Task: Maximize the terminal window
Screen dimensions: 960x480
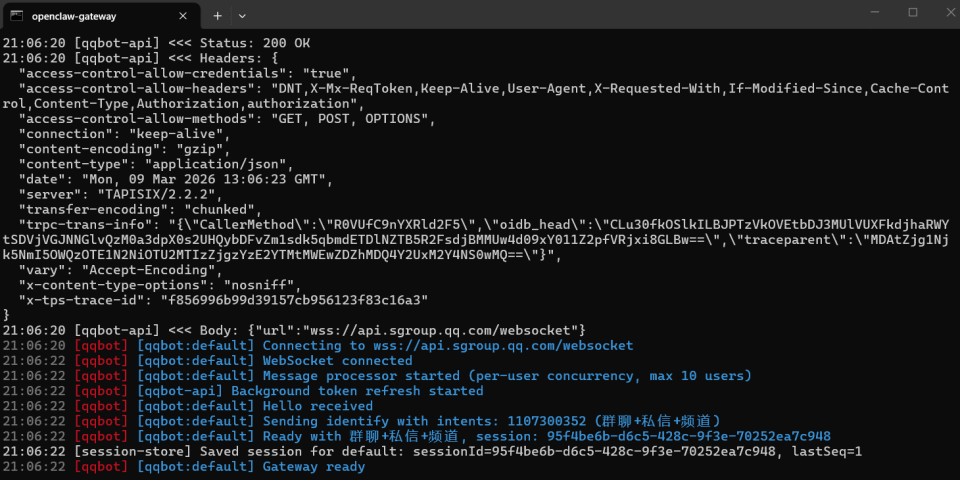Action: 912,13
